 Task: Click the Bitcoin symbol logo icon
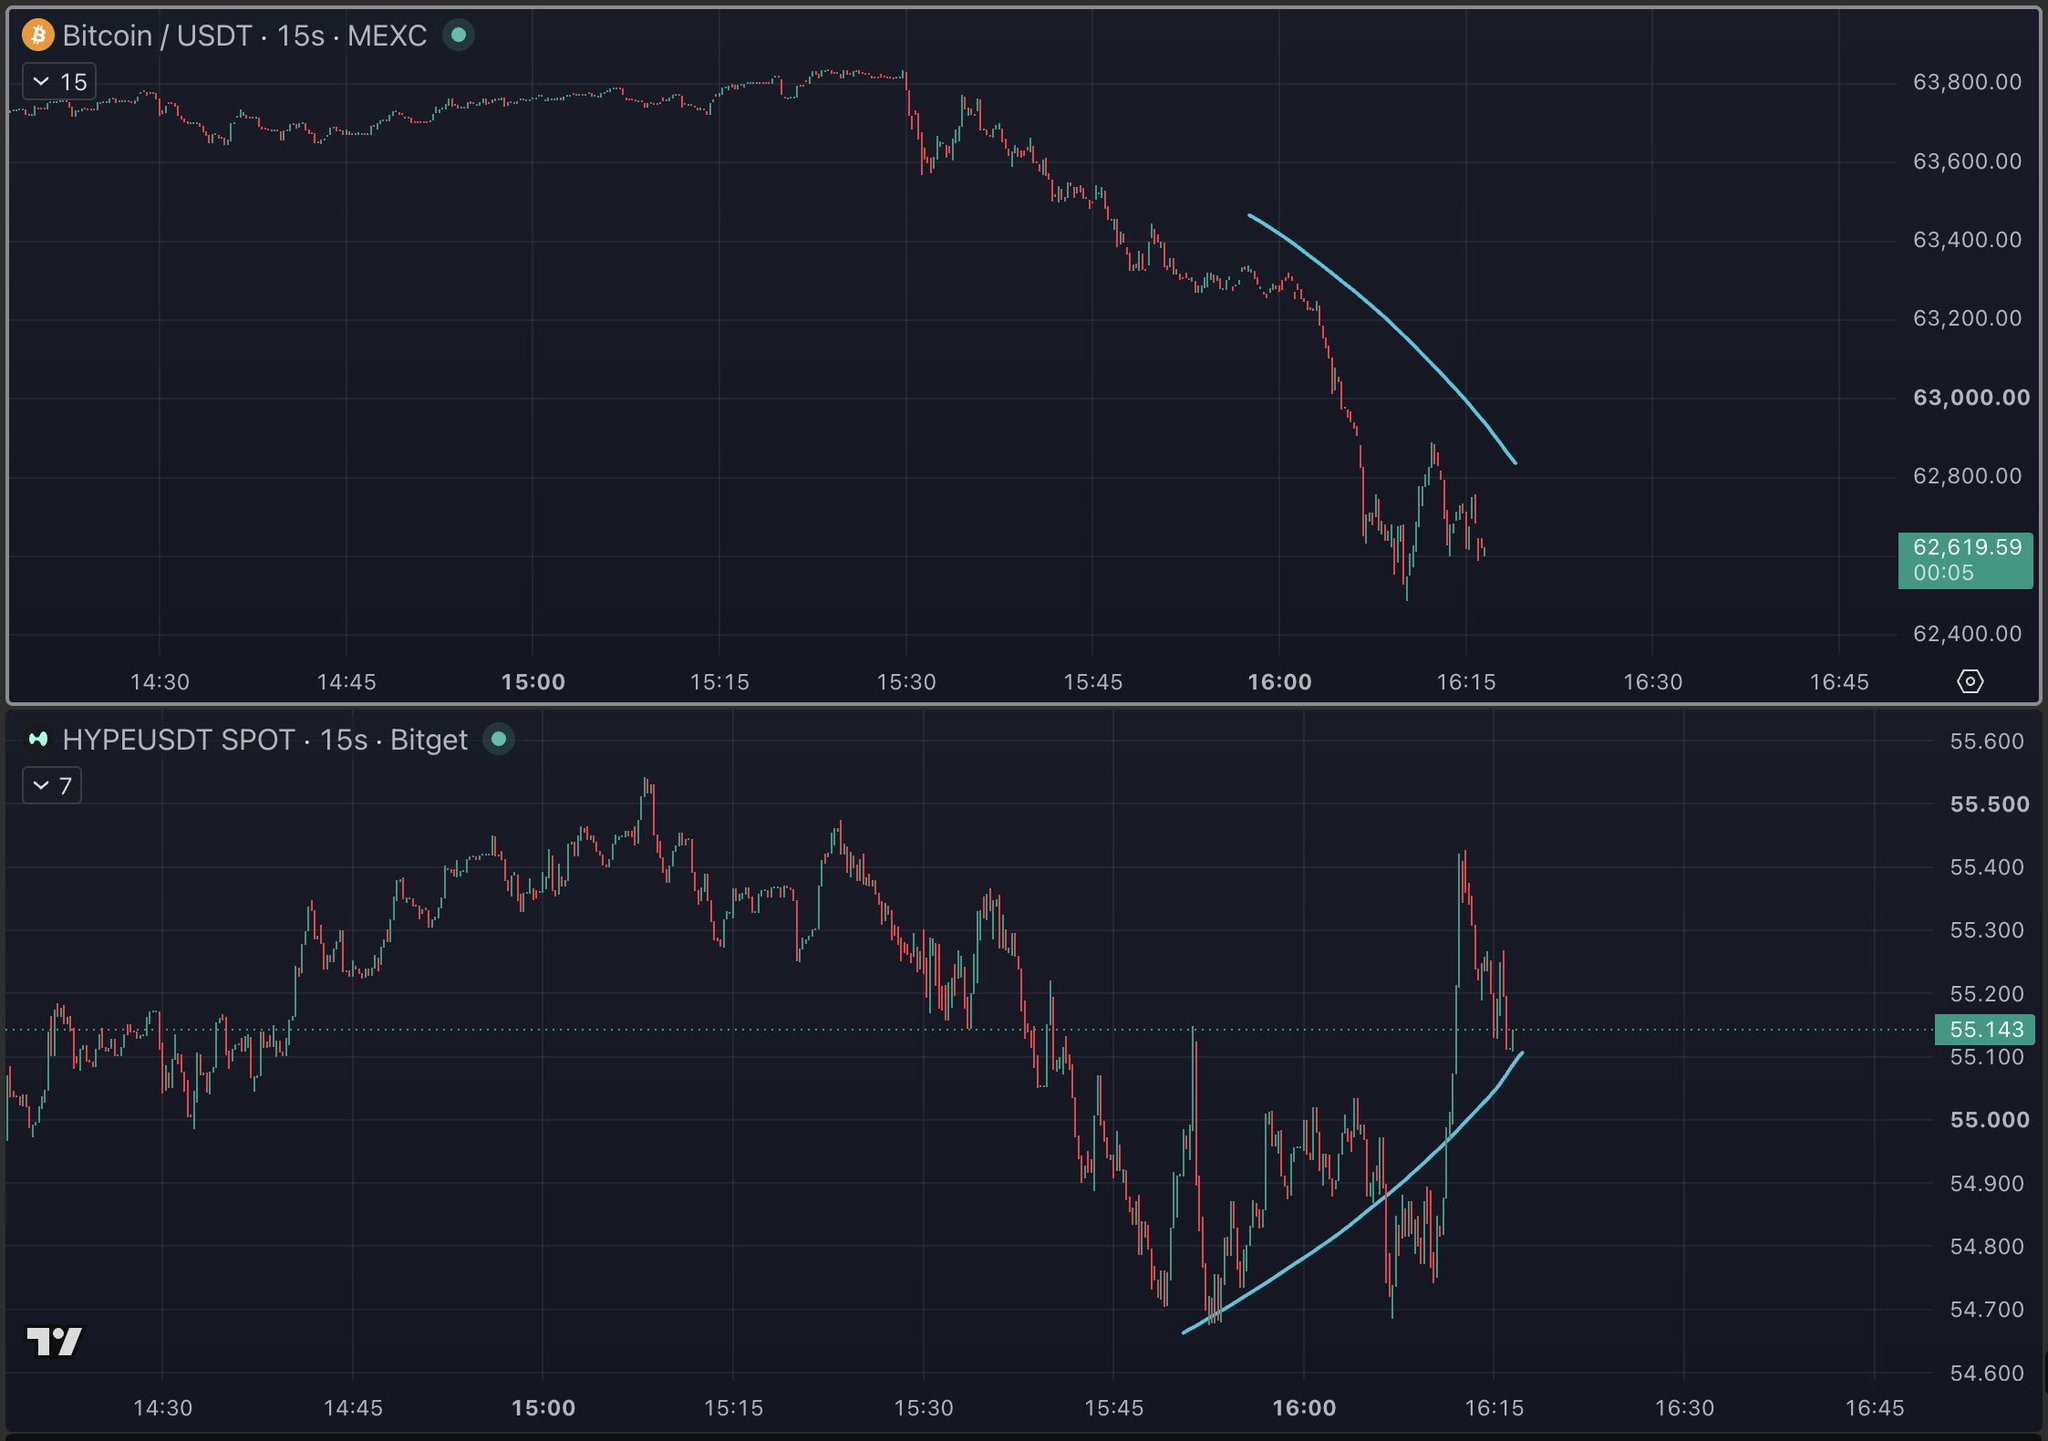[38, 36]
